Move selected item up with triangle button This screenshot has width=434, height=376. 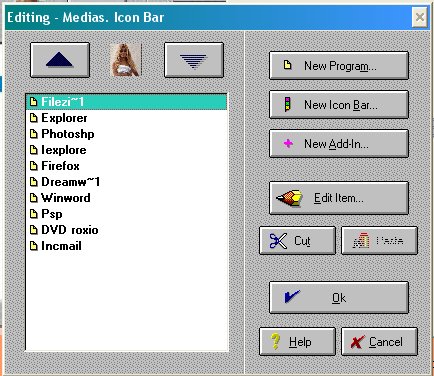pos(60,60)
